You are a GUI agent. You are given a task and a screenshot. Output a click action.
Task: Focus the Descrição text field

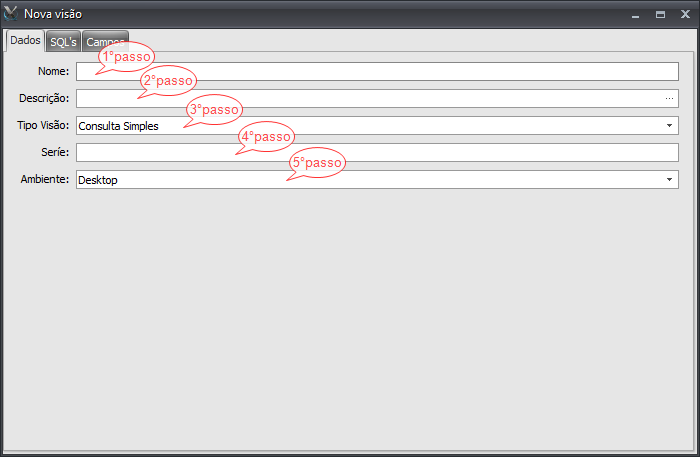click(x=369, y=99)
